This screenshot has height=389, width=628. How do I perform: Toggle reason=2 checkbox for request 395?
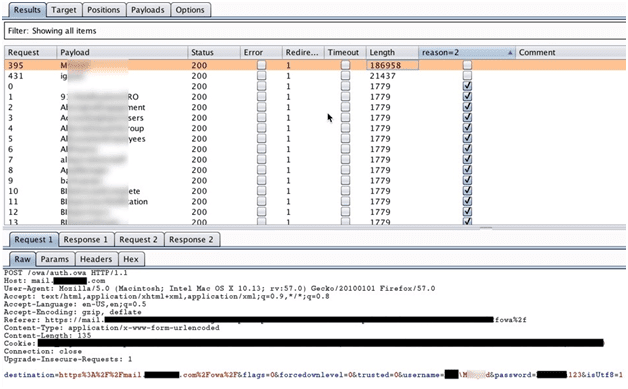[x=467, y=65]
